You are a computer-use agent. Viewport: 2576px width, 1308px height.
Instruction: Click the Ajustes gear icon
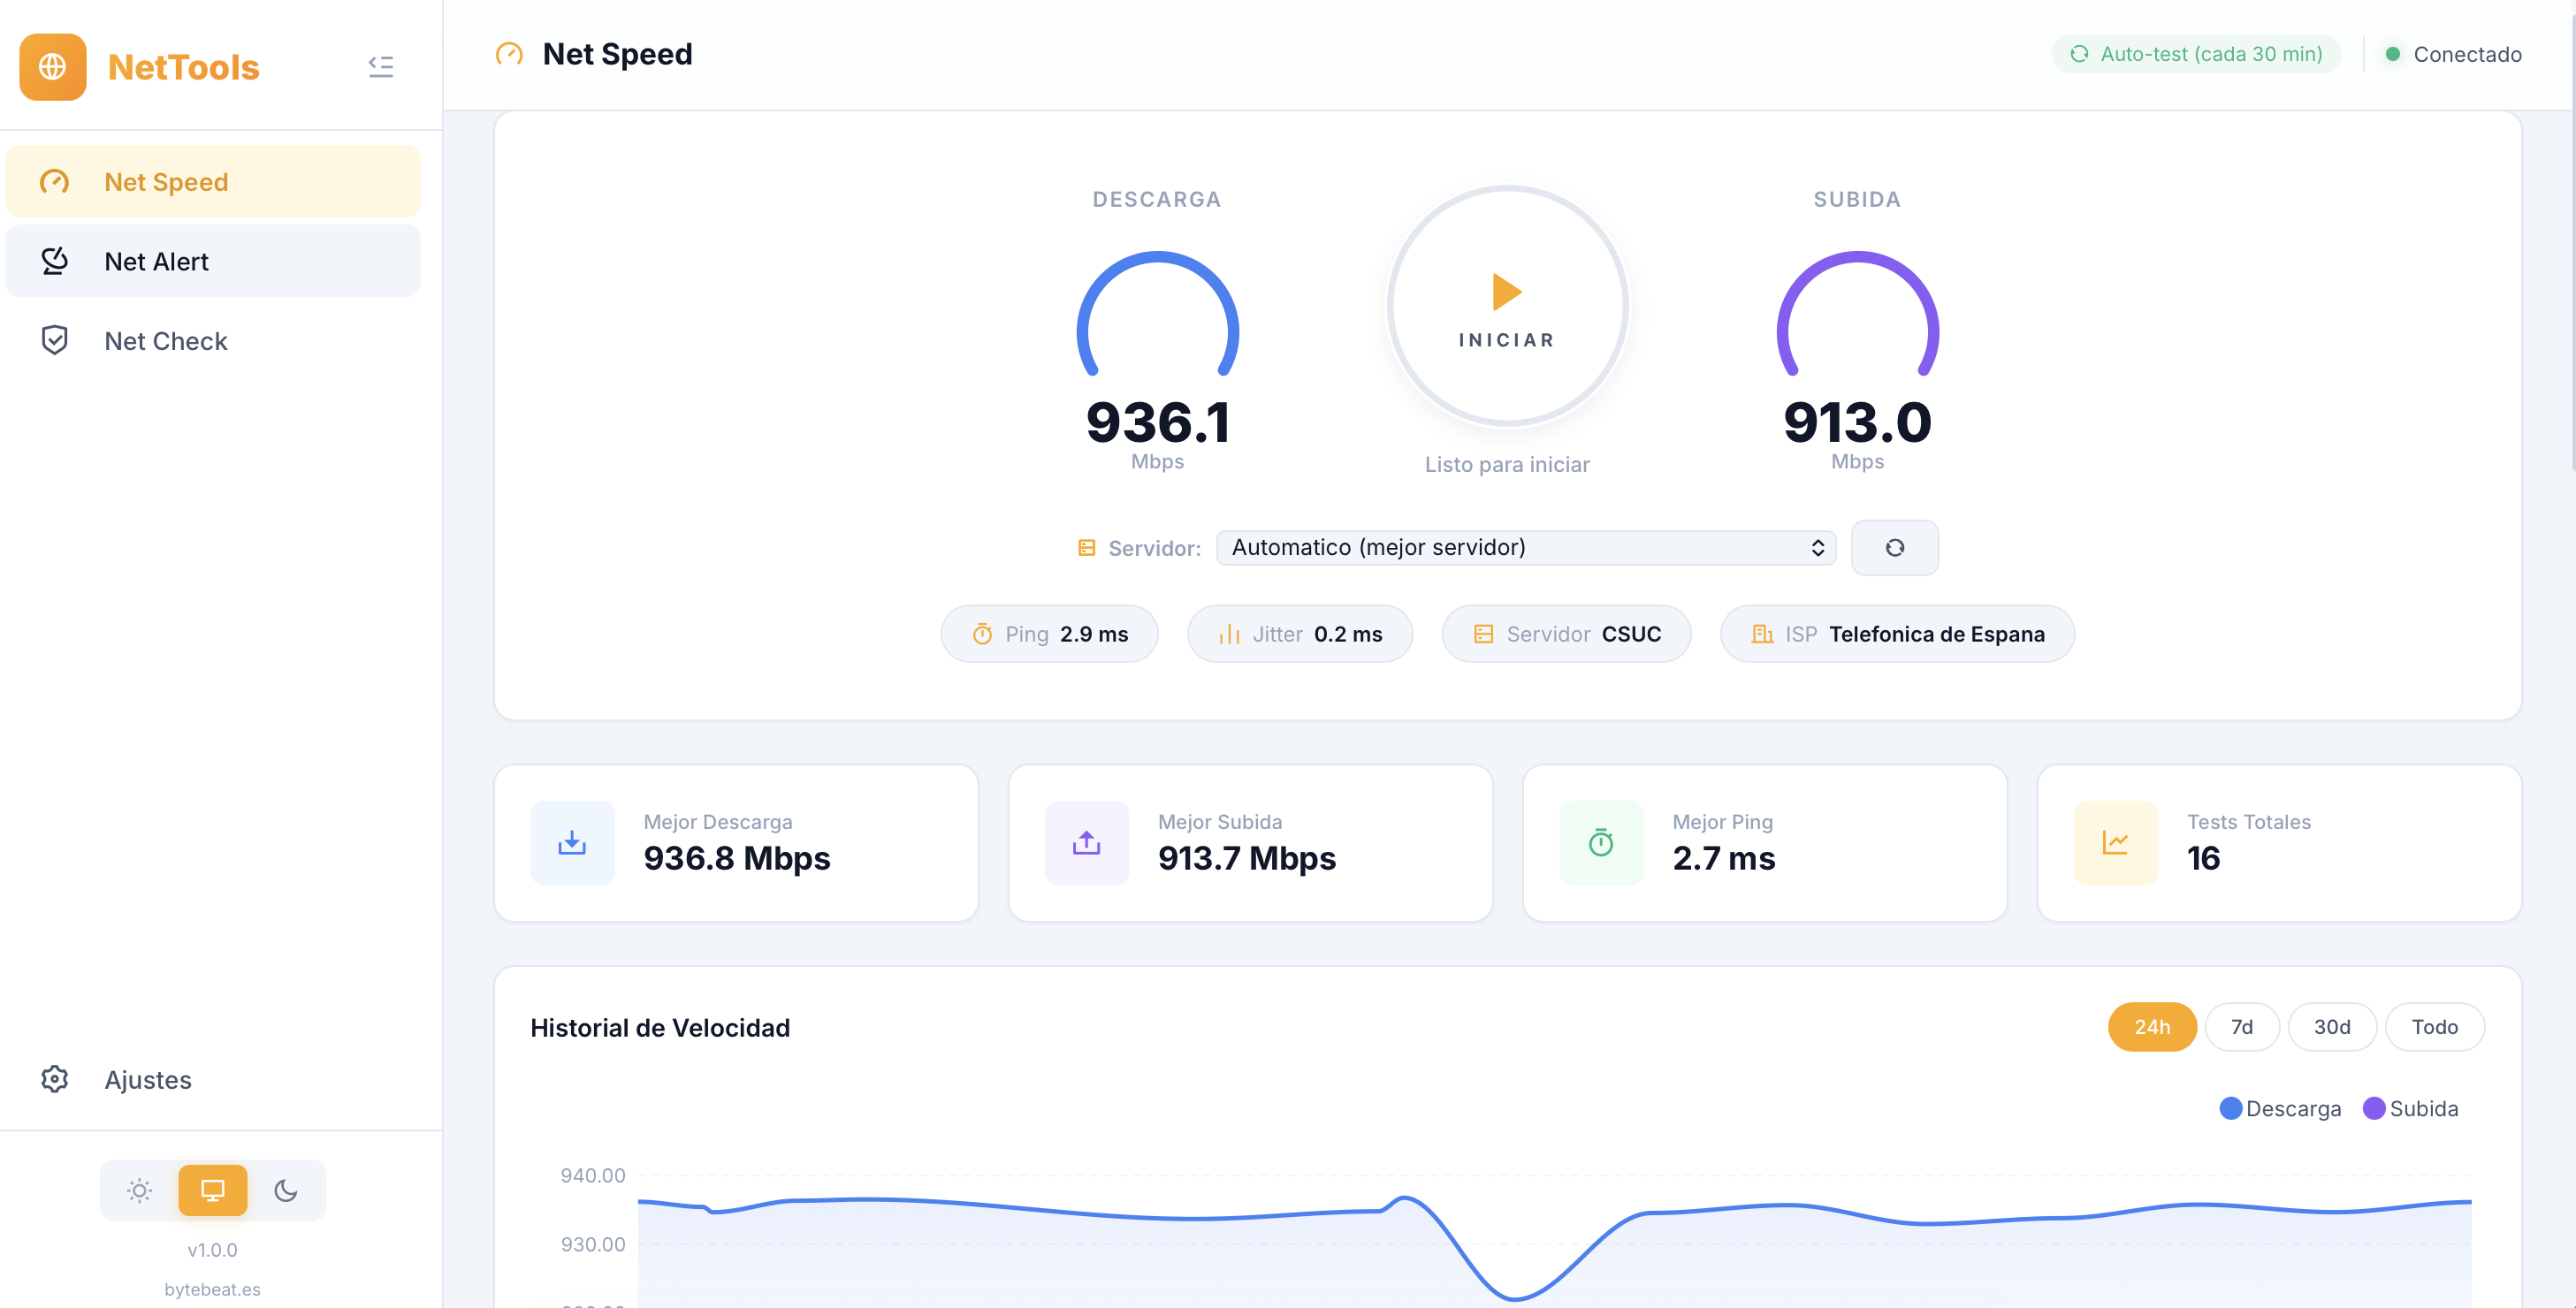(55, 1079)
